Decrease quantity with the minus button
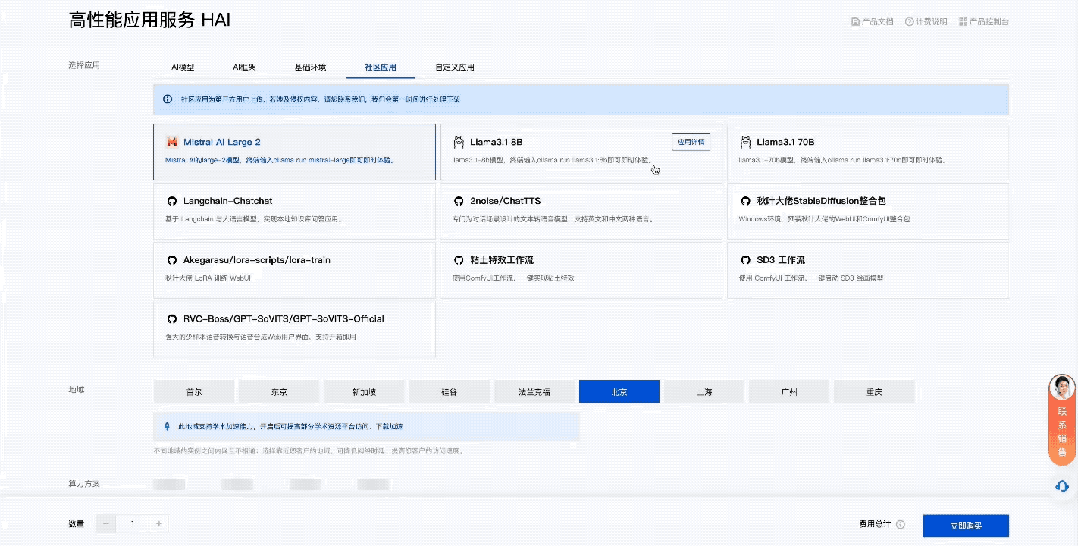Viewport: 1078px width, 546px height. (x=106, y=524)
